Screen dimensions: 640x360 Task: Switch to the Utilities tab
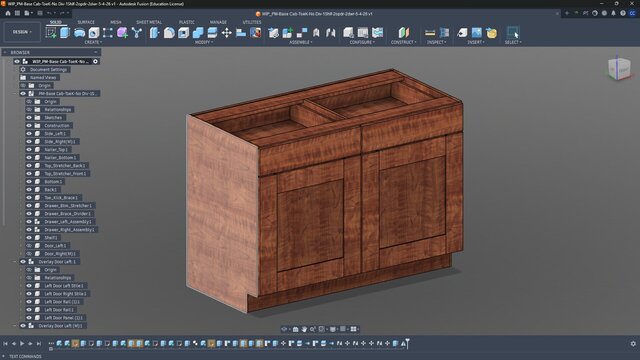pos(252,22)
